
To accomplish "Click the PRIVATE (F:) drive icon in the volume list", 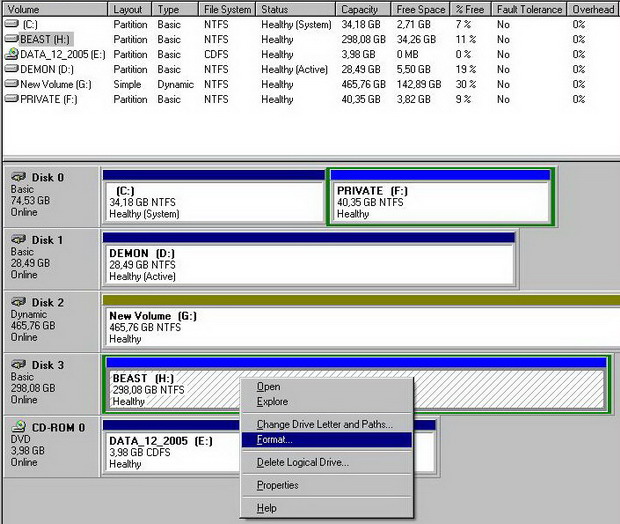I will [x=12, y=98].
